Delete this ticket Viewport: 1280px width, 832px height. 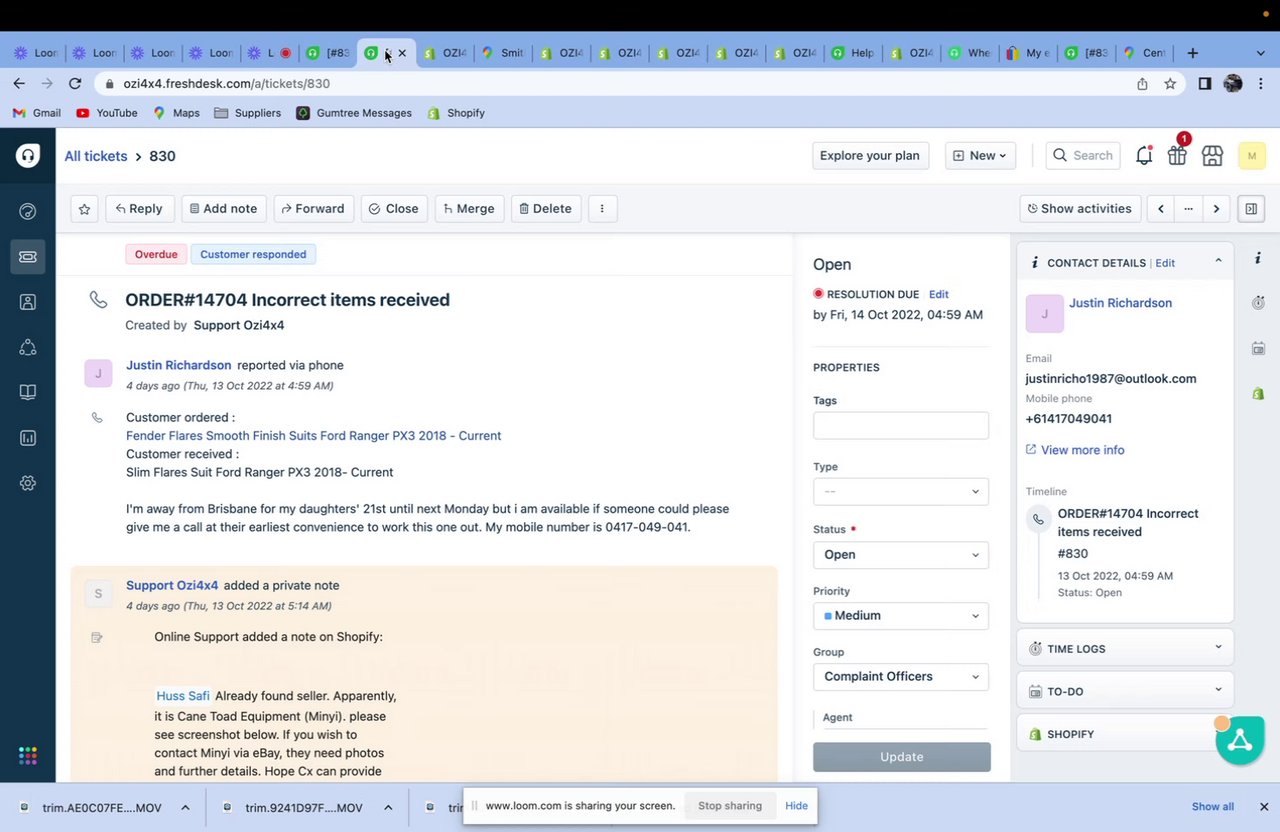(546, 208)
